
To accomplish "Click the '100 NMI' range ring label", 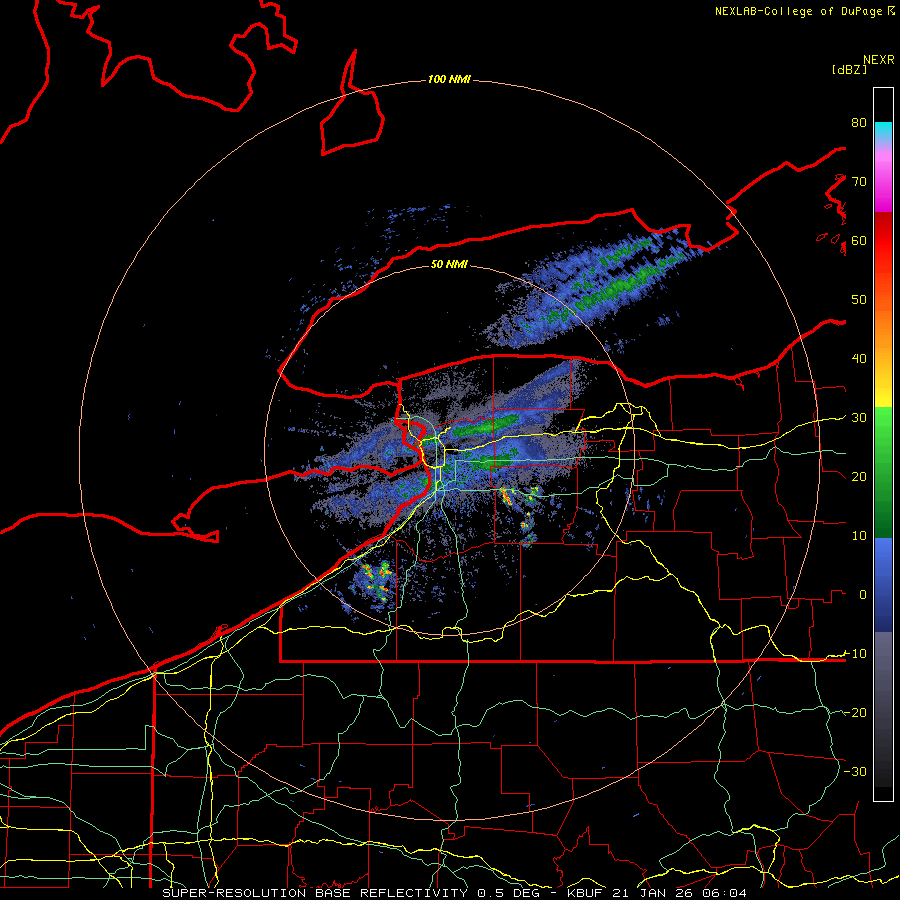I will [449, 79].
